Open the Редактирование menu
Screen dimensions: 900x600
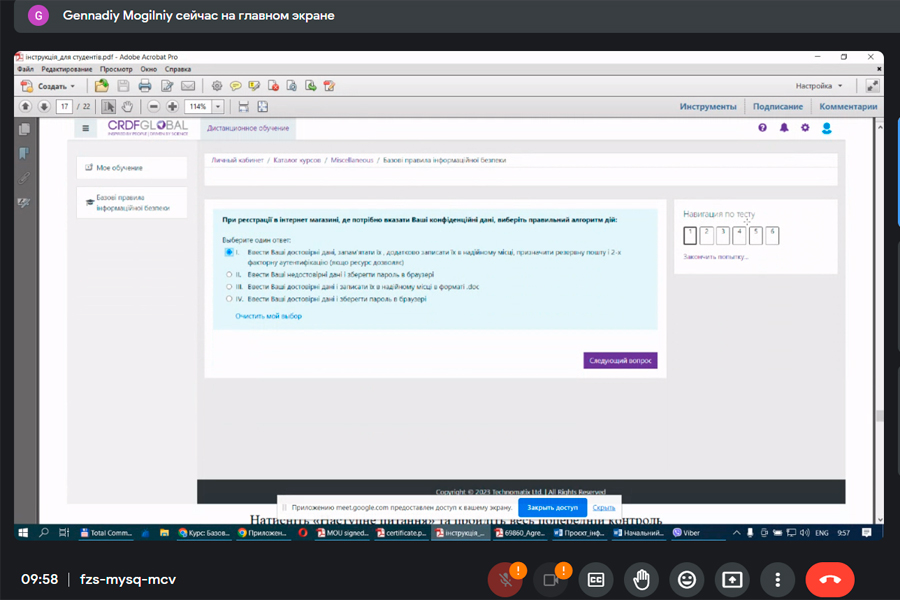[67, 69]
